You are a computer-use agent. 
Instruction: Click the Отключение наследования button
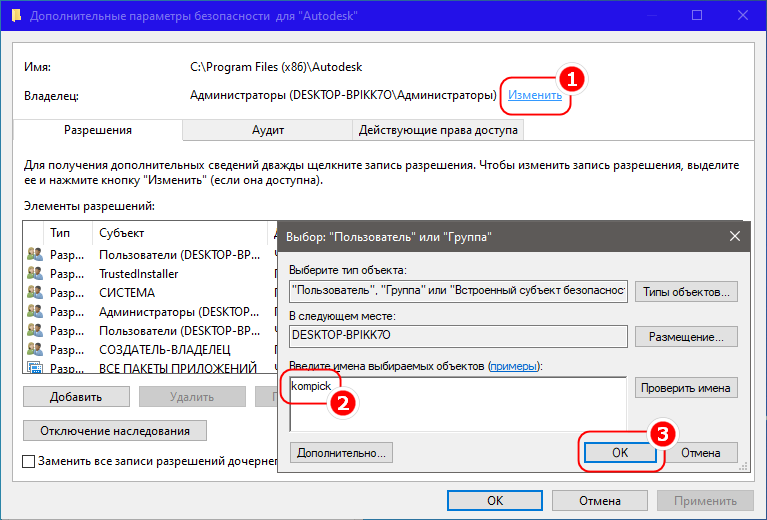pyautogui.click(x=115, y=430)
